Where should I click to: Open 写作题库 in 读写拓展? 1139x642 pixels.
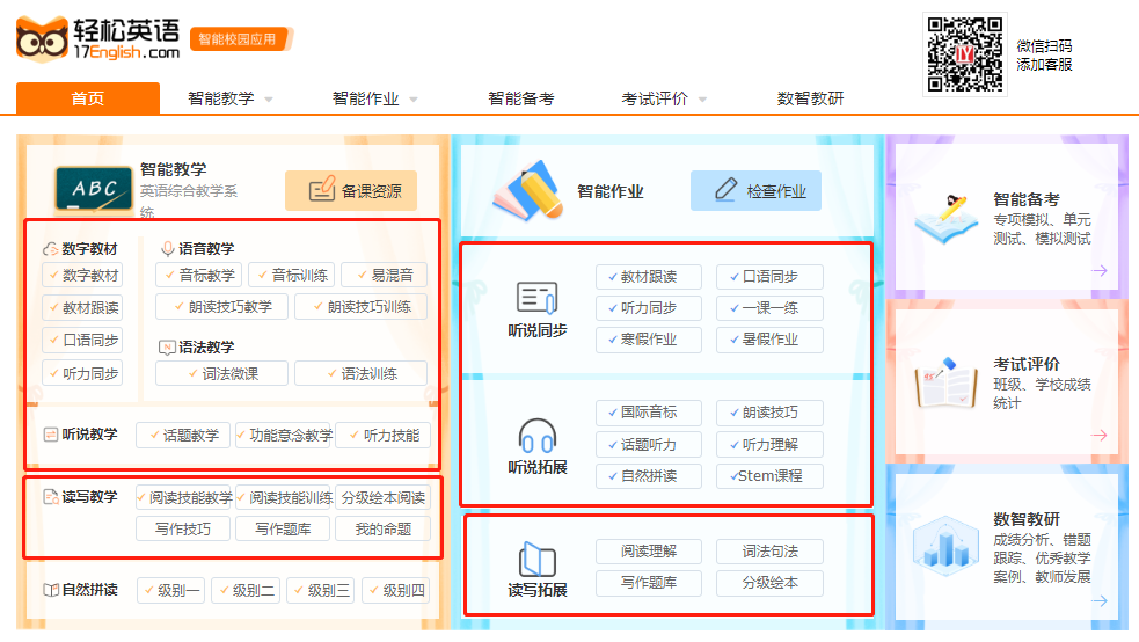click(x=649, y=583)
